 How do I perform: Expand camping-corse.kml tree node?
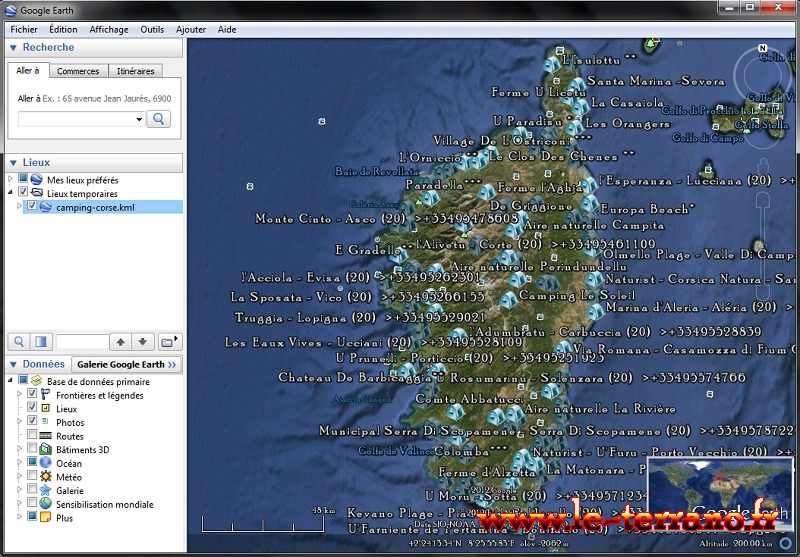pos(19,207)
